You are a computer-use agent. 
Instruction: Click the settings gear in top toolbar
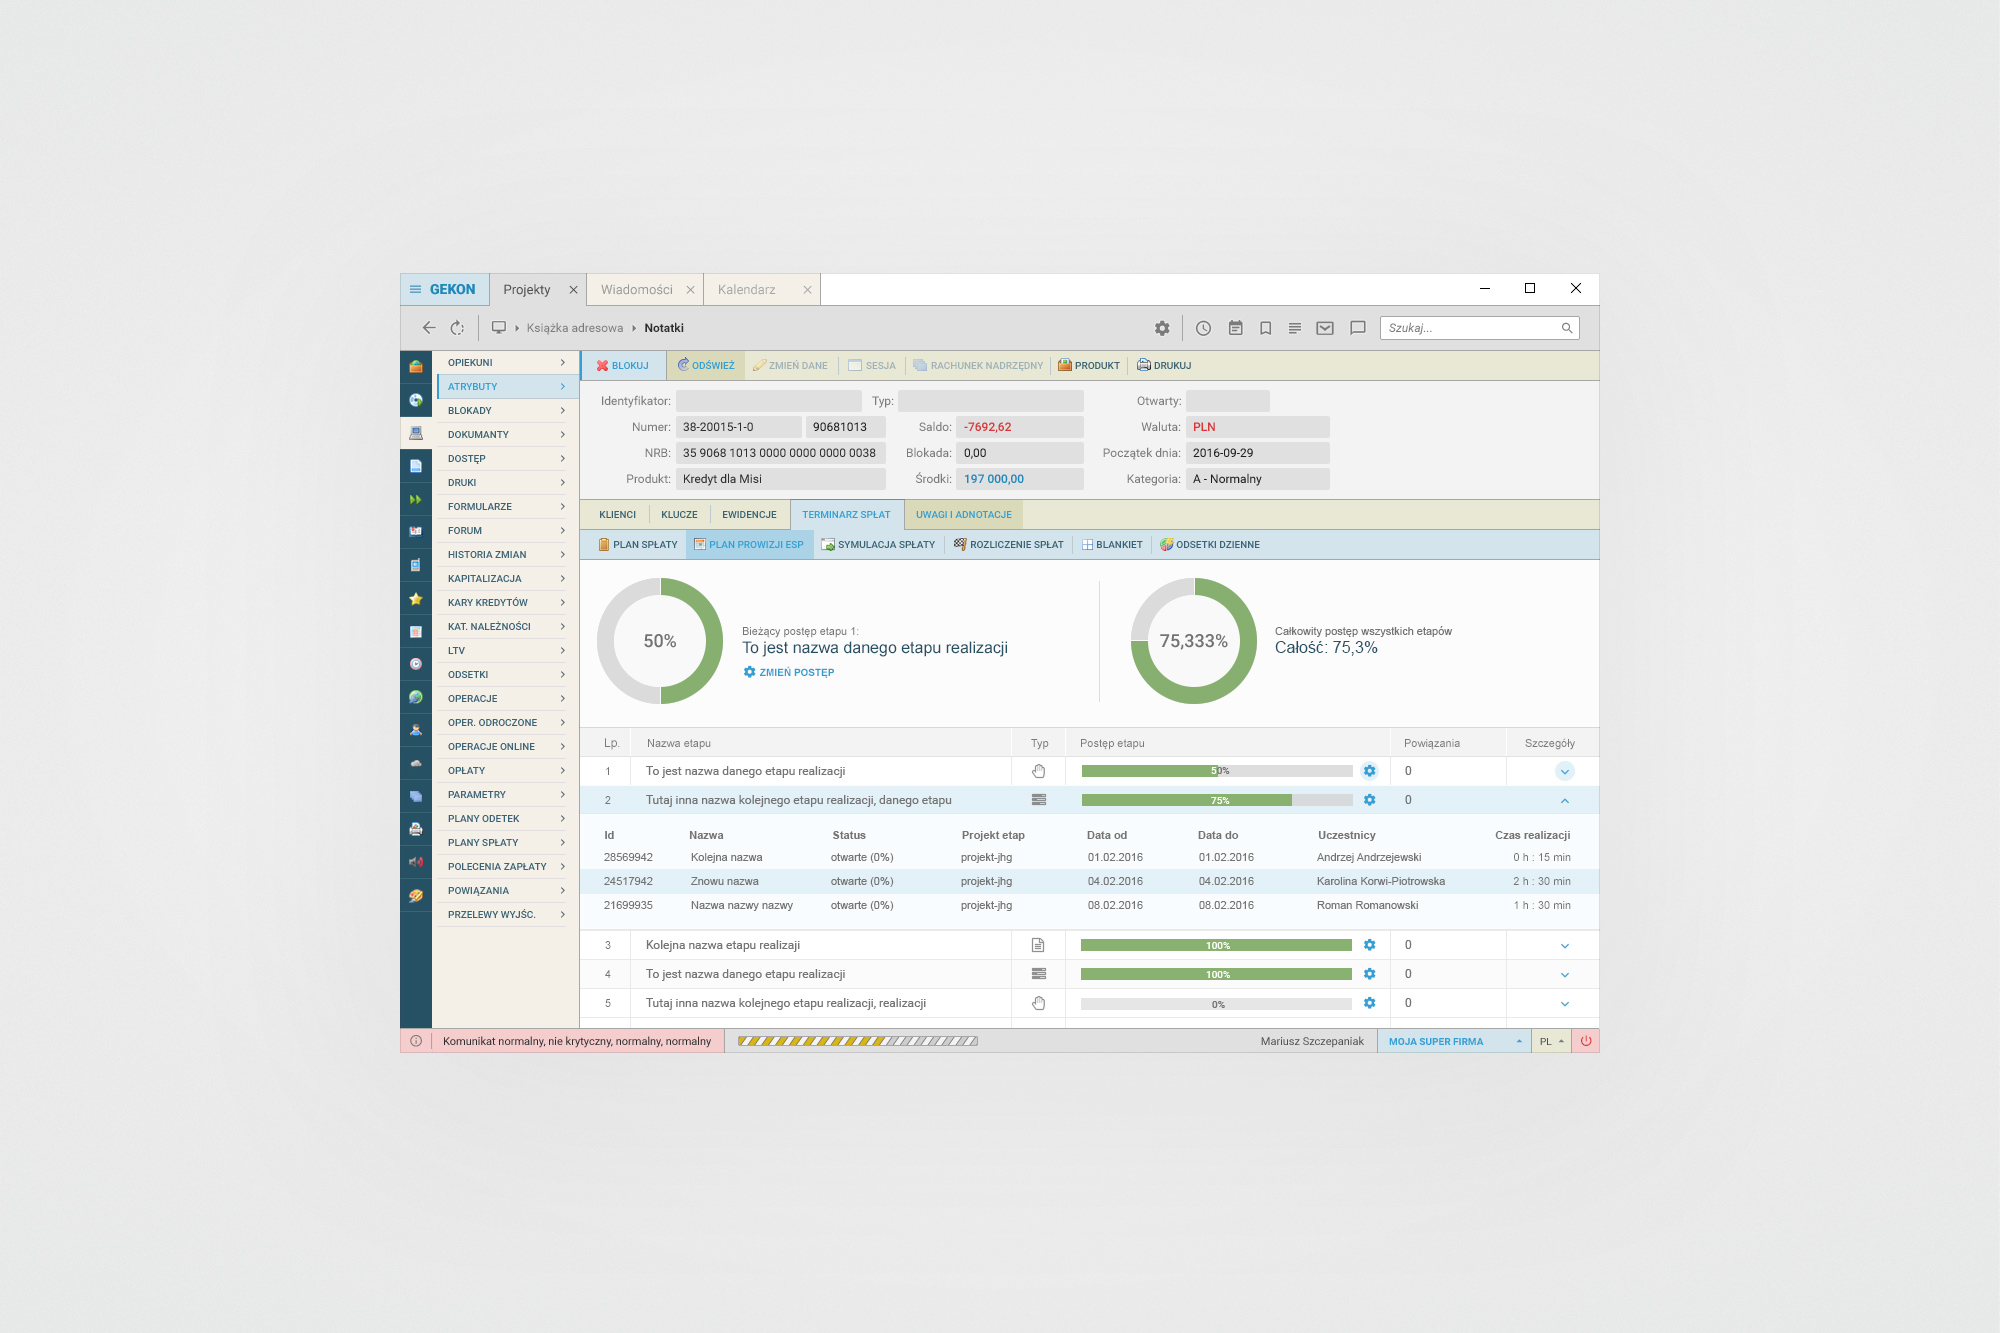[1162, 328]
